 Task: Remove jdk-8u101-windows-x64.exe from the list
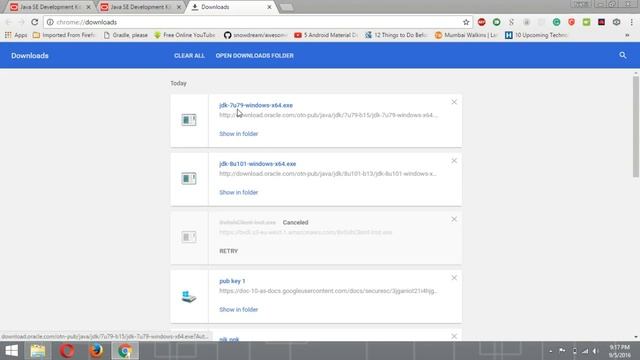tap(454, 161)
